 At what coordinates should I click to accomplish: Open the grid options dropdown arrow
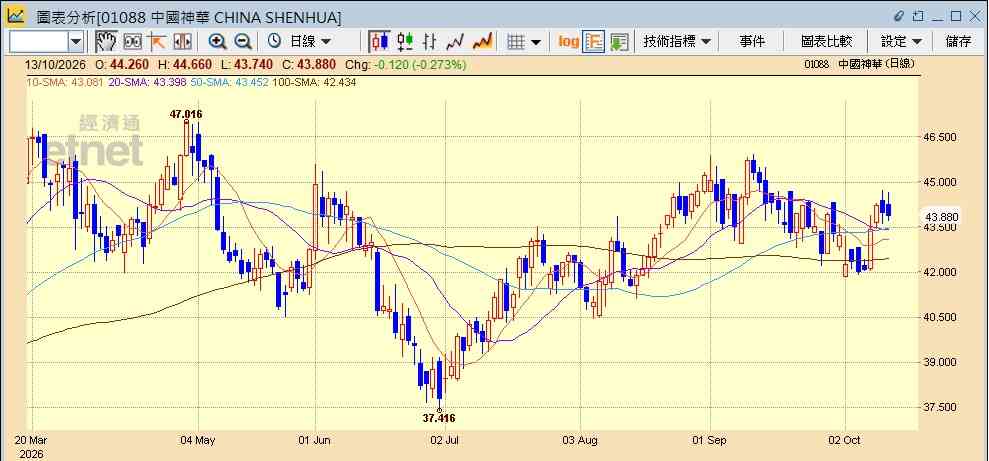[x=536, y=42]
